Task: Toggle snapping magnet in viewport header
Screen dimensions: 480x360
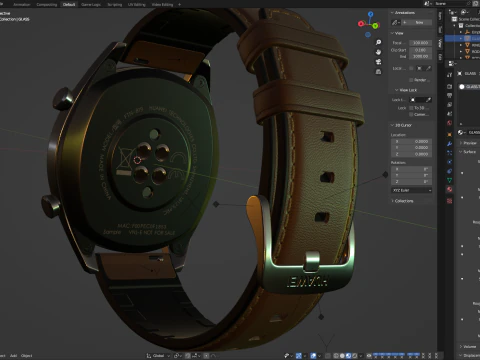Action: click(188, 356)
